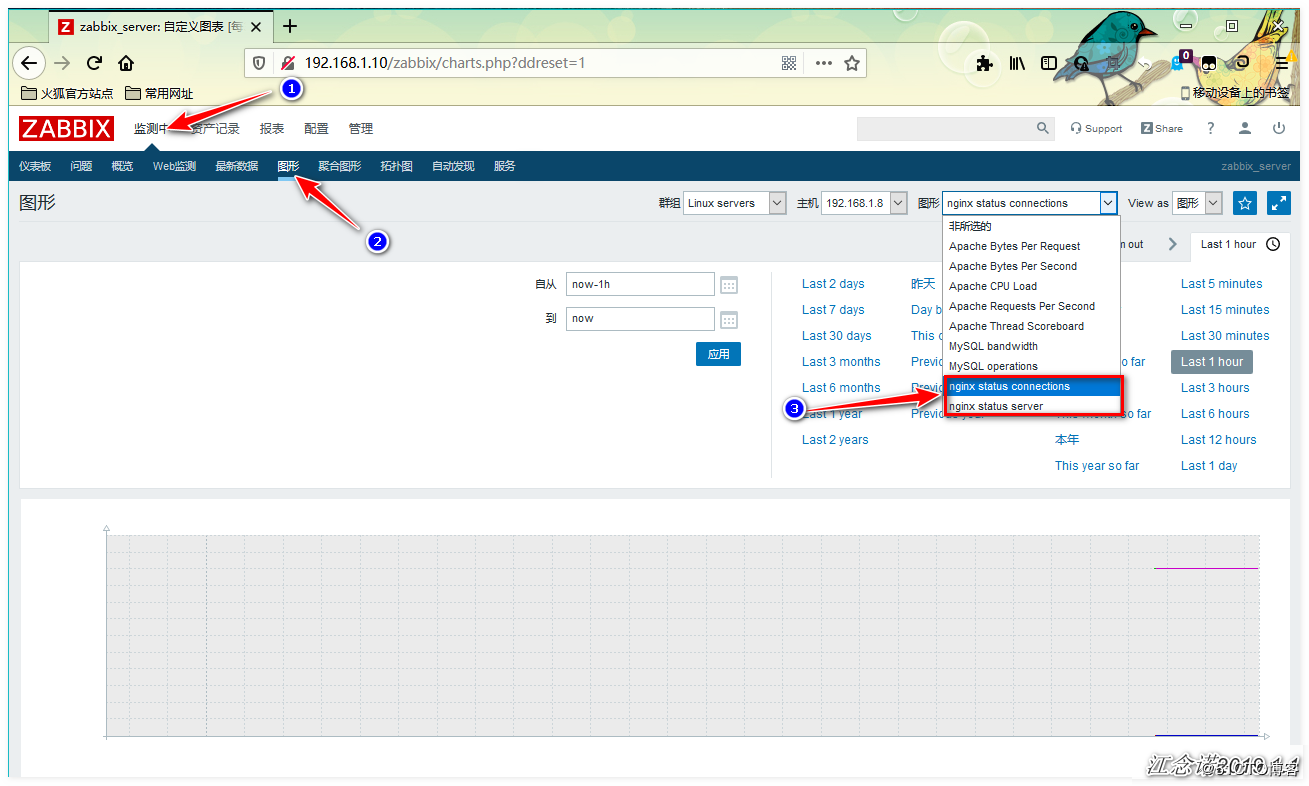Select the Last 2 days range
This screenshot has height=786, width=1309.
tap(833, 284)
